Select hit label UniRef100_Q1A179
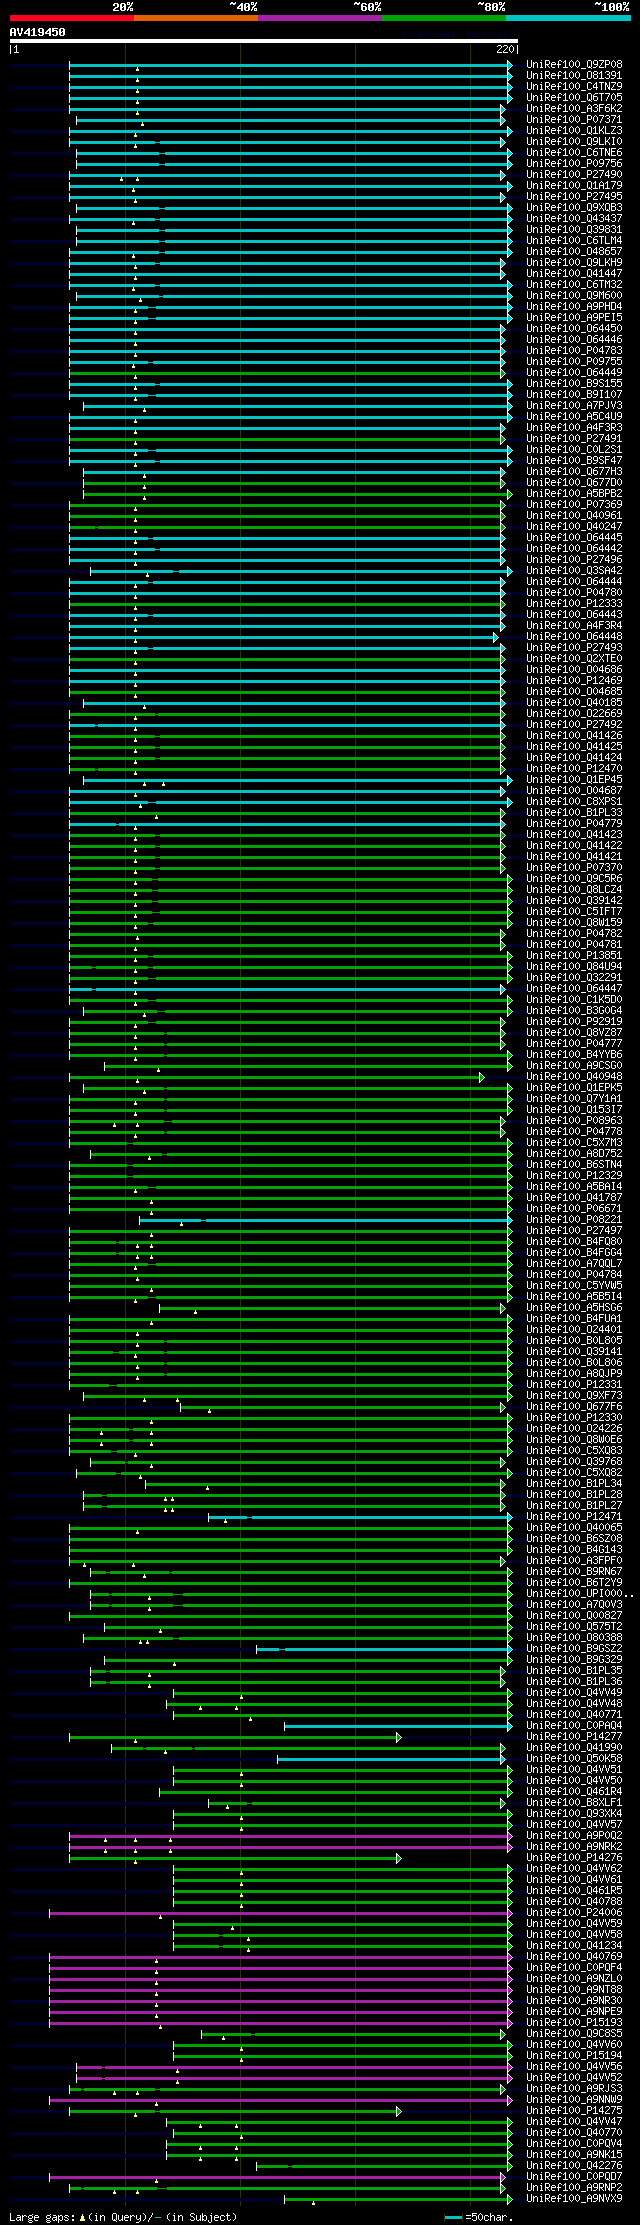The height and width of the screenshot is (2225, 640). point(574,186)
